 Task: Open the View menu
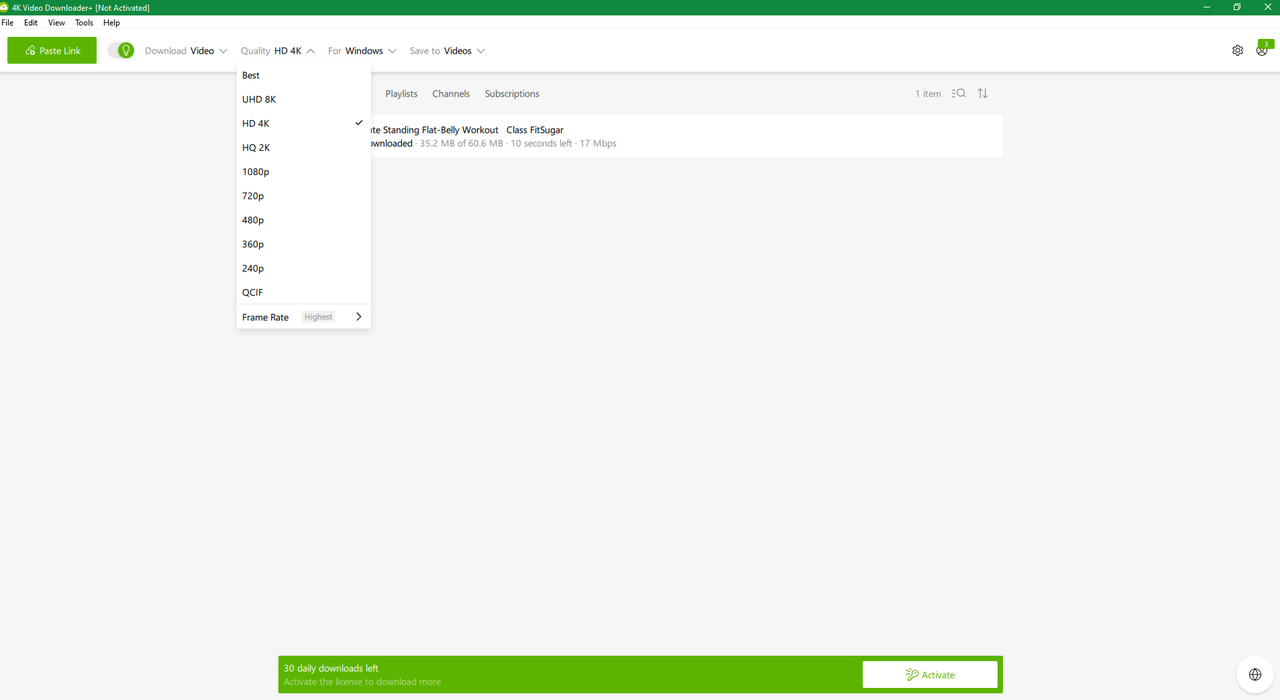coord(57,22)
